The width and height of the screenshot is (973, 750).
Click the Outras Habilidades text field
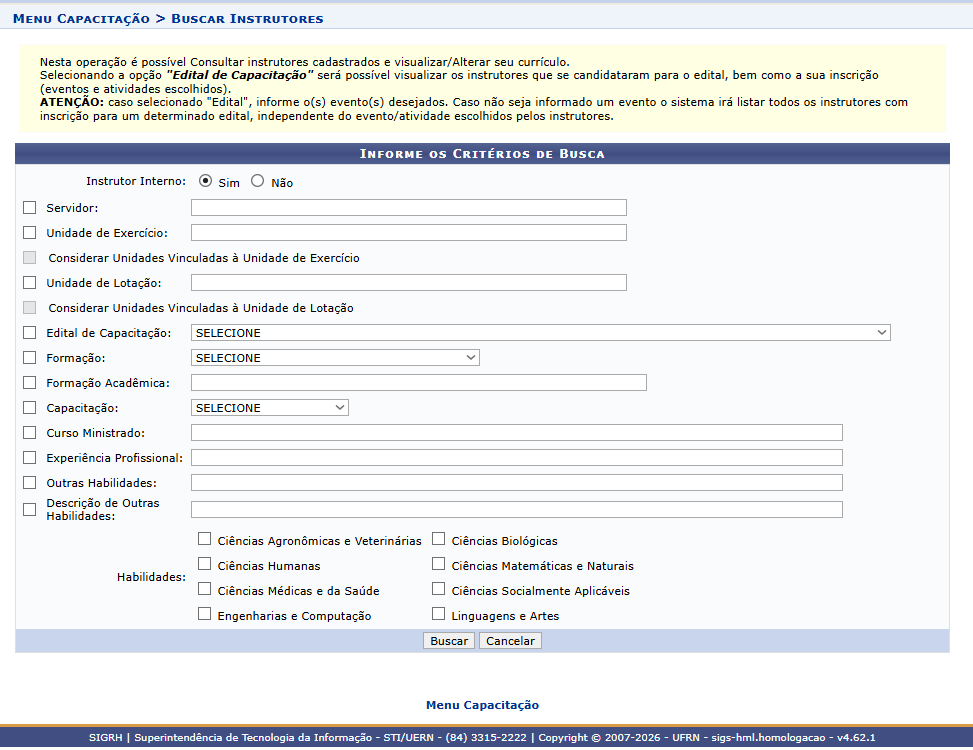click(516, 483)
